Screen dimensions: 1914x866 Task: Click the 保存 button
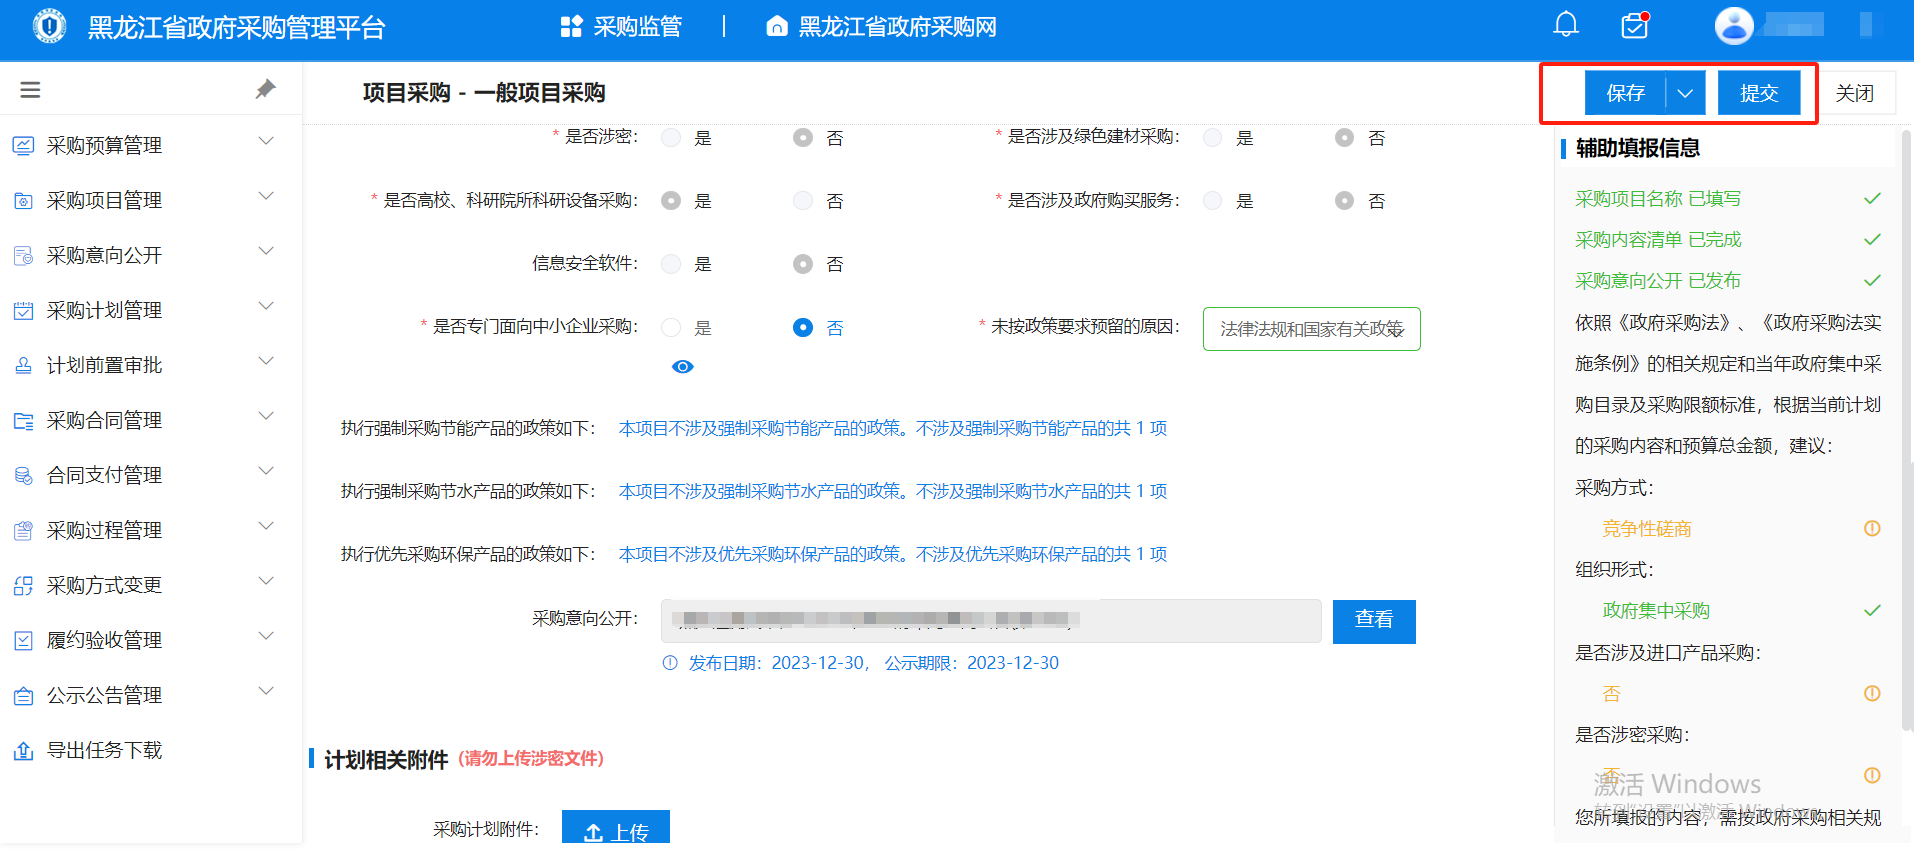coord(1625,93)
